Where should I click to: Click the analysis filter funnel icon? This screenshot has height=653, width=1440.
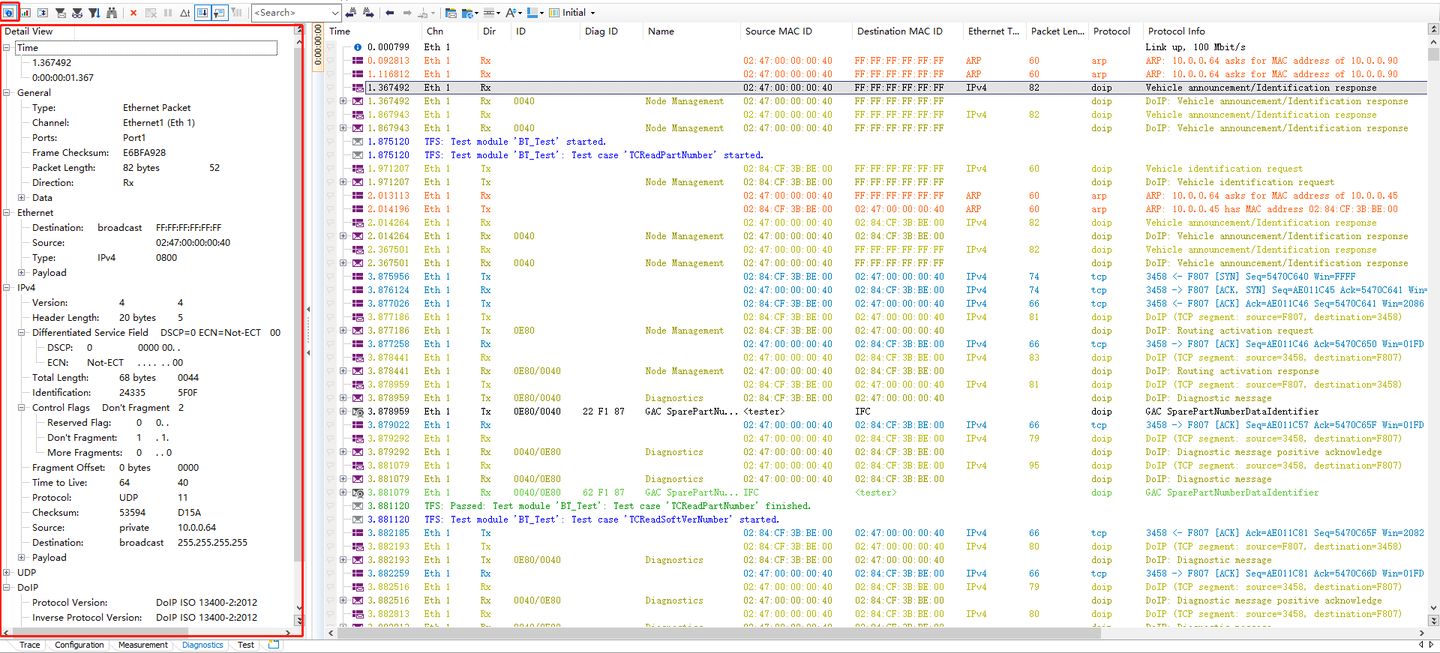tap(61, 13)
